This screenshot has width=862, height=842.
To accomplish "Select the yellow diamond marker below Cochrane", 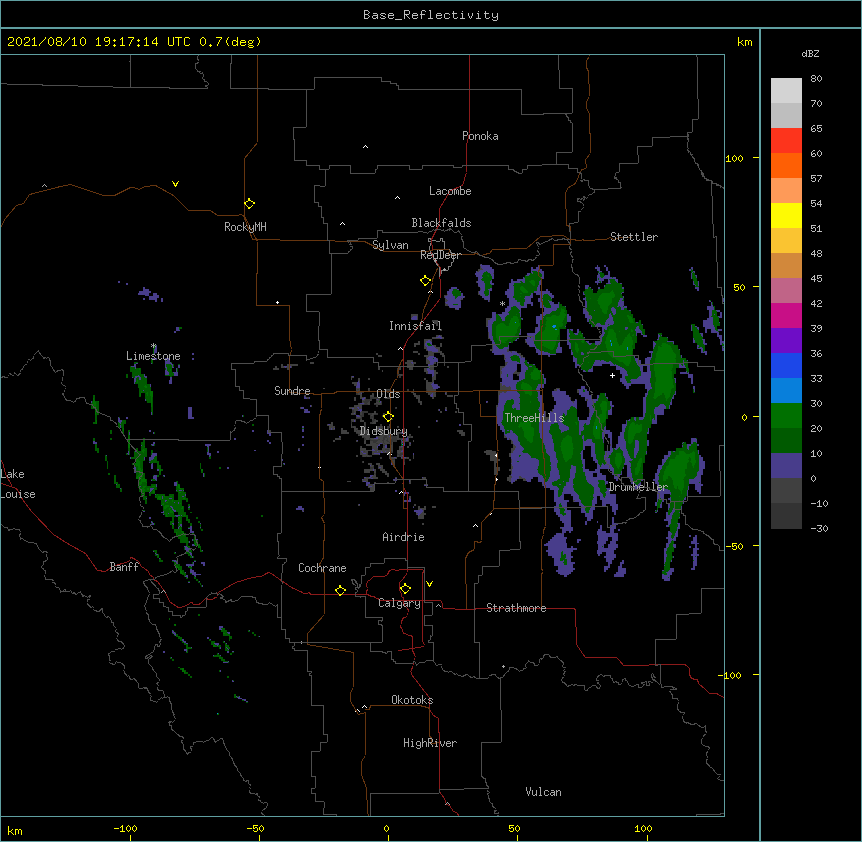I will point(340,590).
